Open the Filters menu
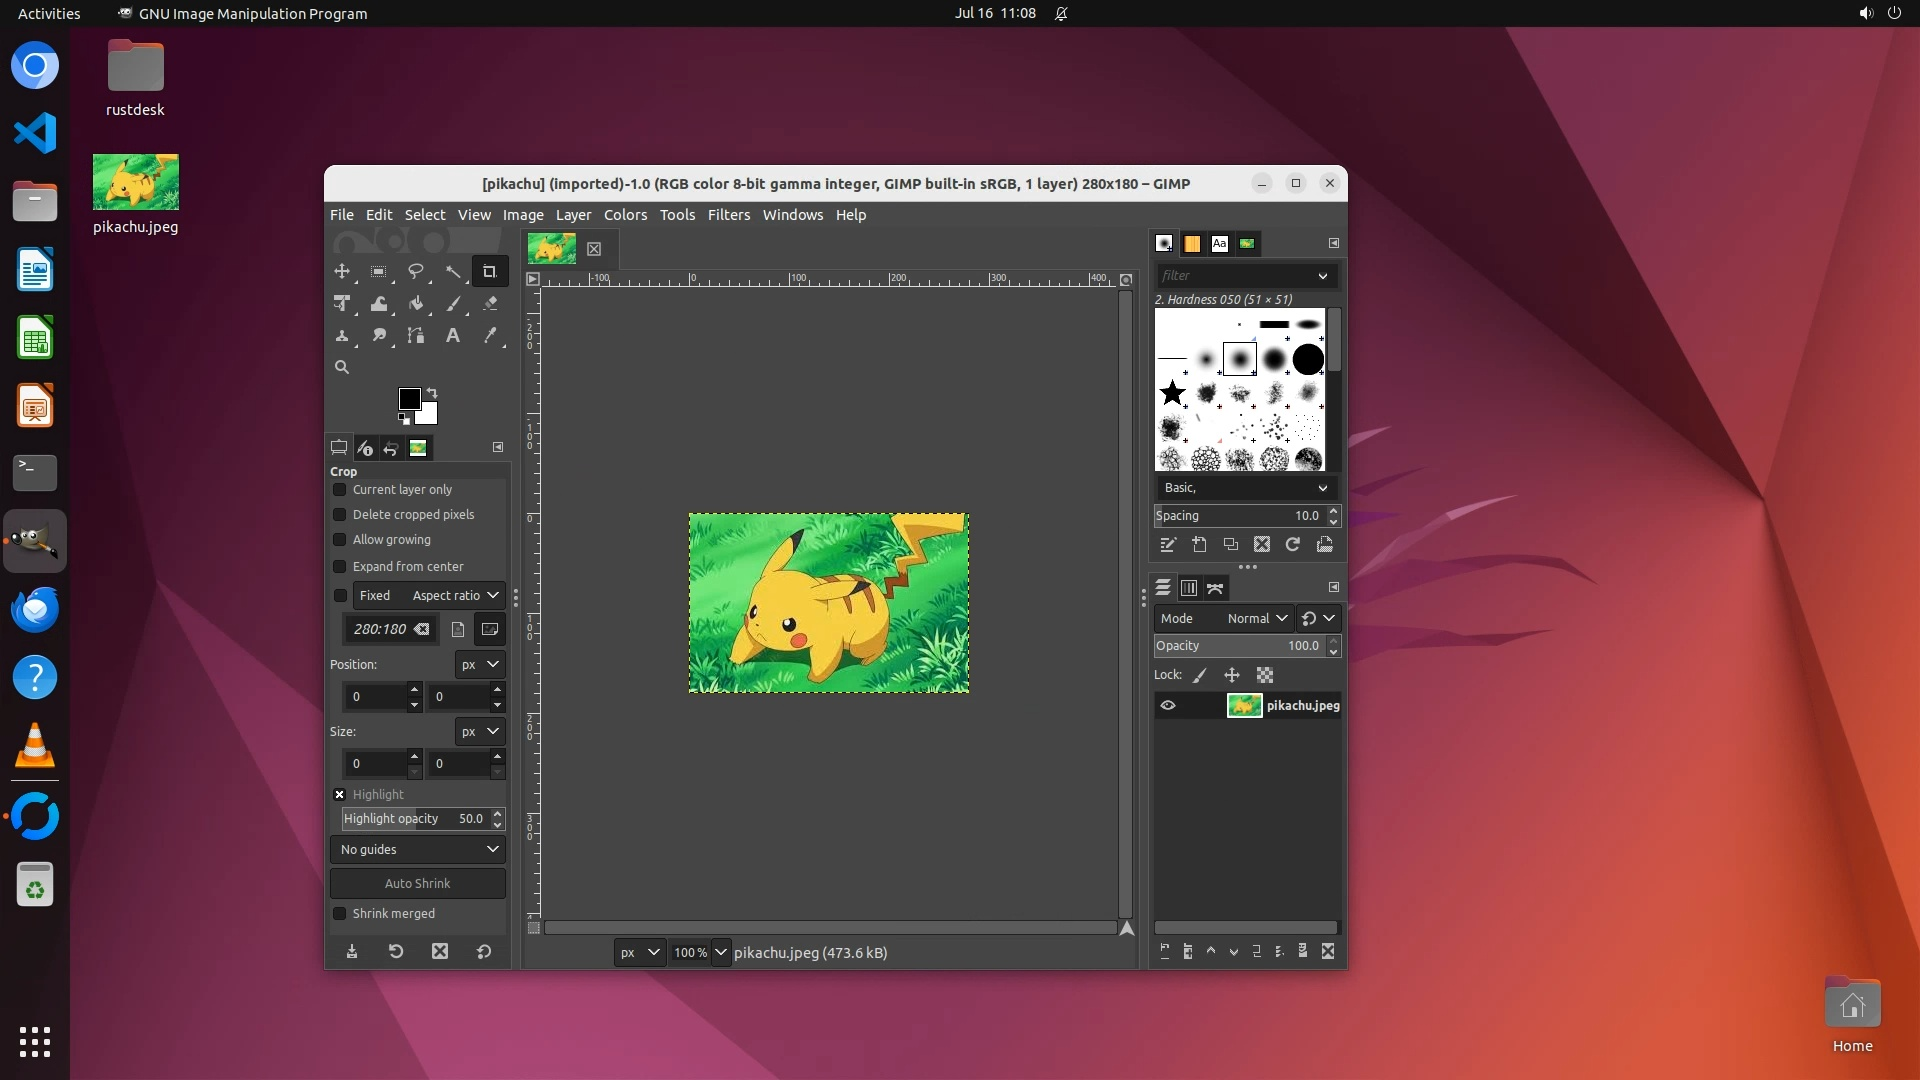This screenshot has width=1920, height=1080. coord(728,215)
